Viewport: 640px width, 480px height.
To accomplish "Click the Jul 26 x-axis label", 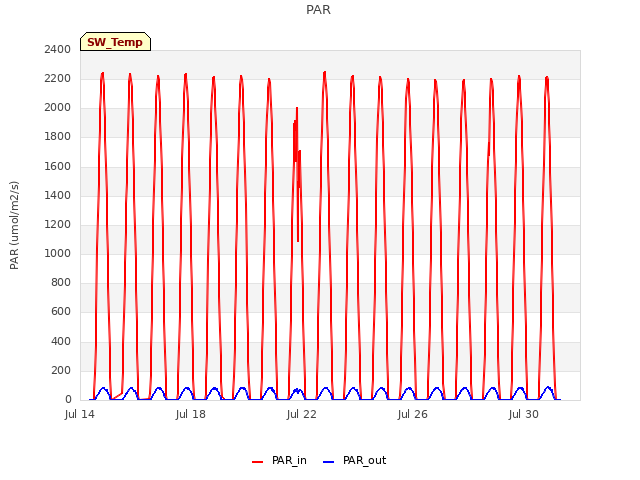I will 413,414.
